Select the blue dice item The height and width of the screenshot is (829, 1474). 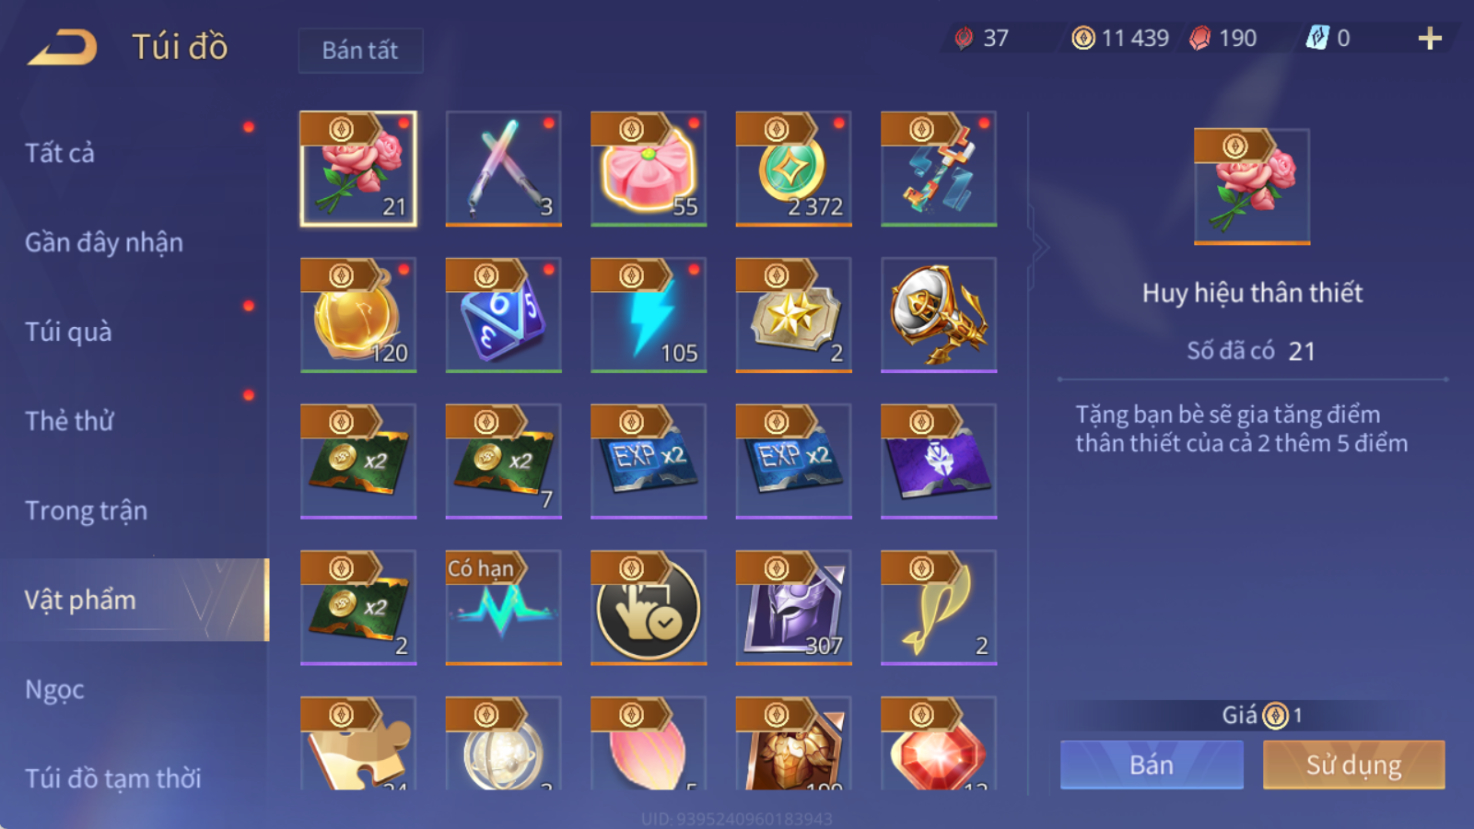pos(503,315)
